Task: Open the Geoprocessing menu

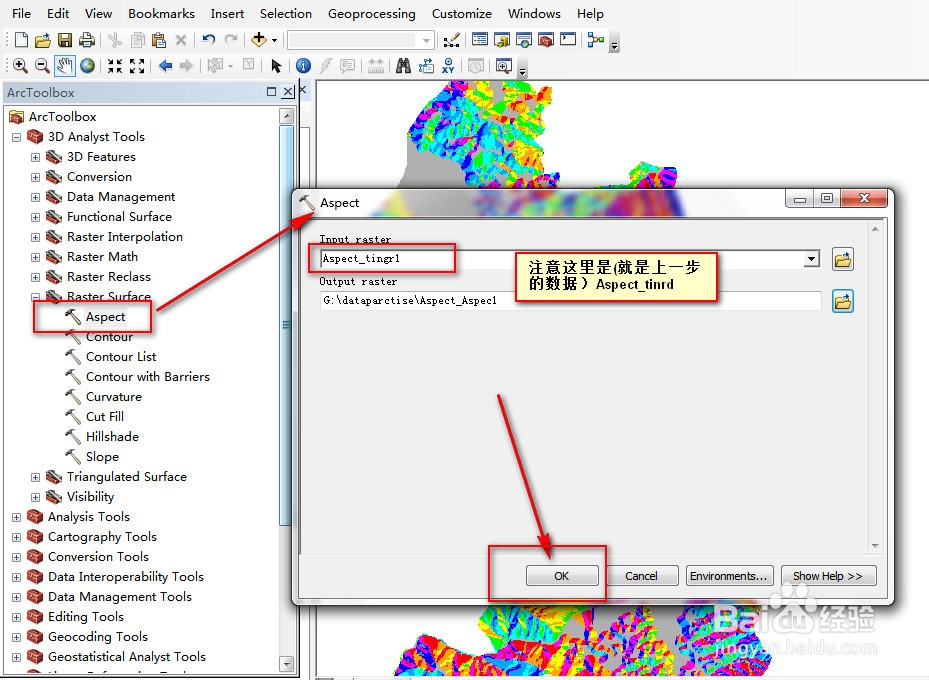Action: [371, 13]
